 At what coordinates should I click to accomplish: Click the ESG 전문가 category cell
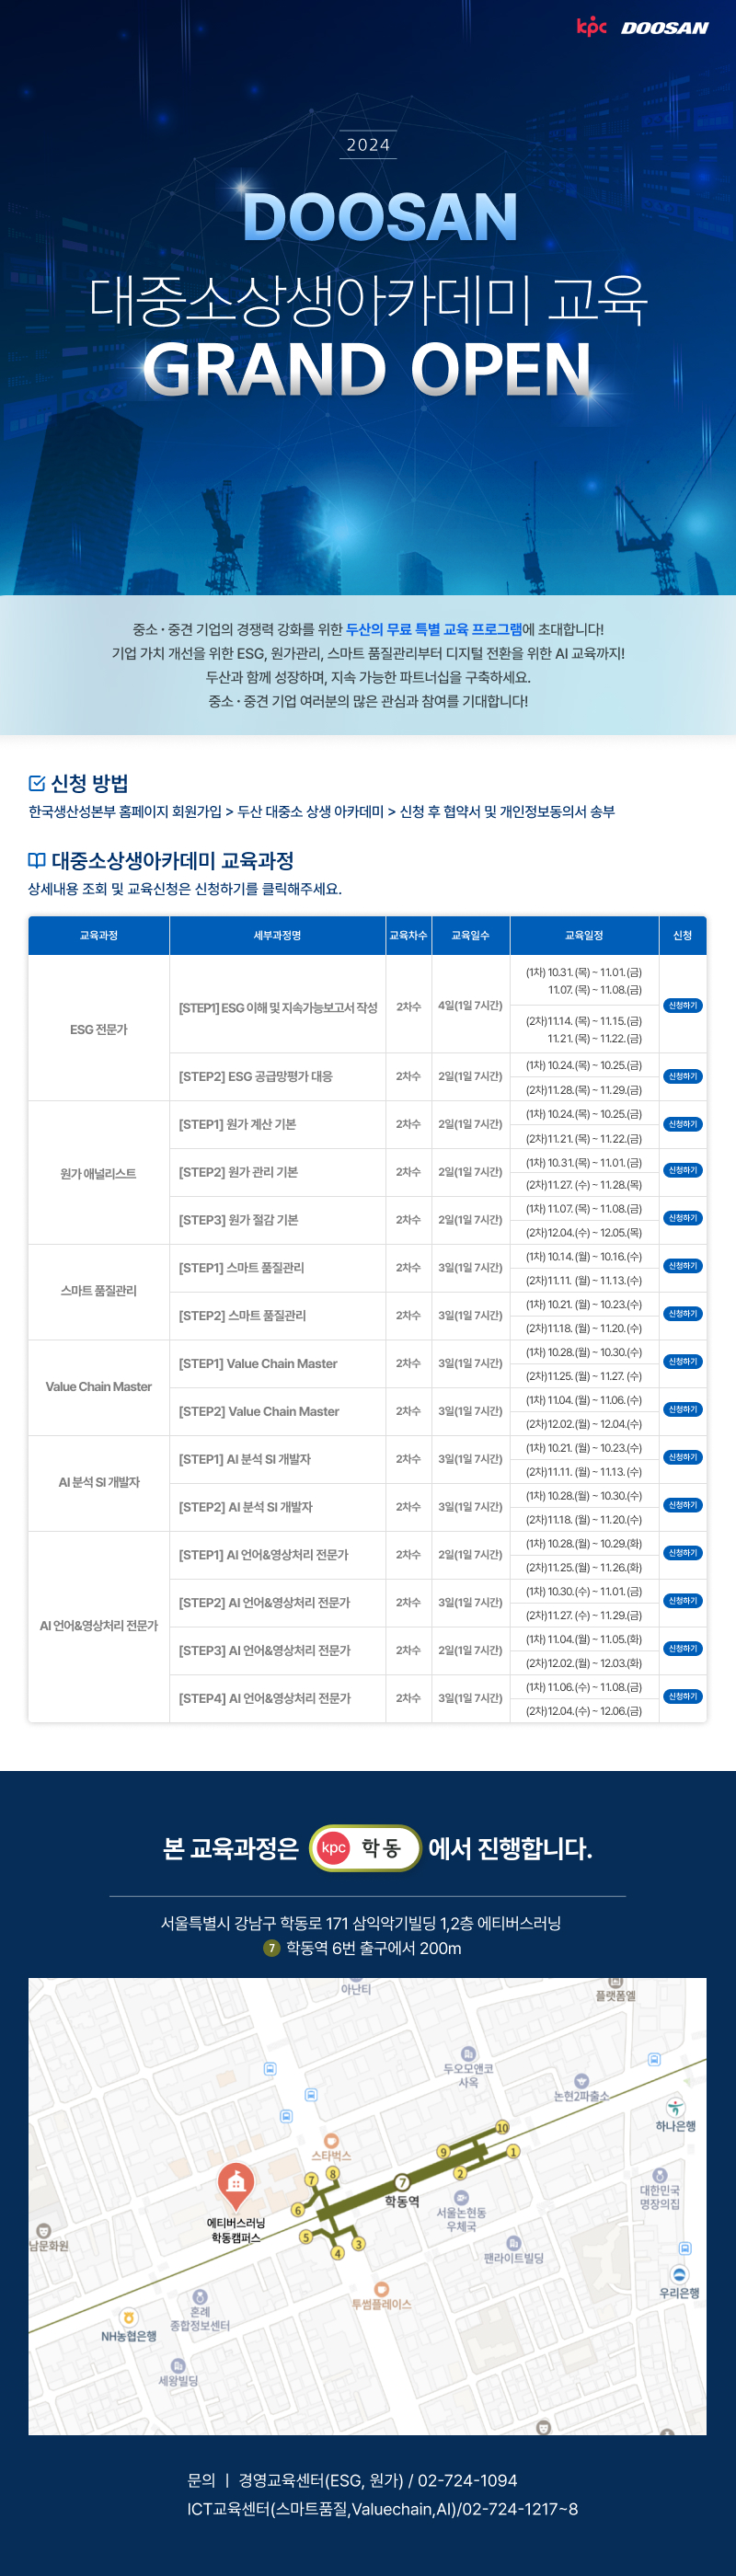(99, 1029)
